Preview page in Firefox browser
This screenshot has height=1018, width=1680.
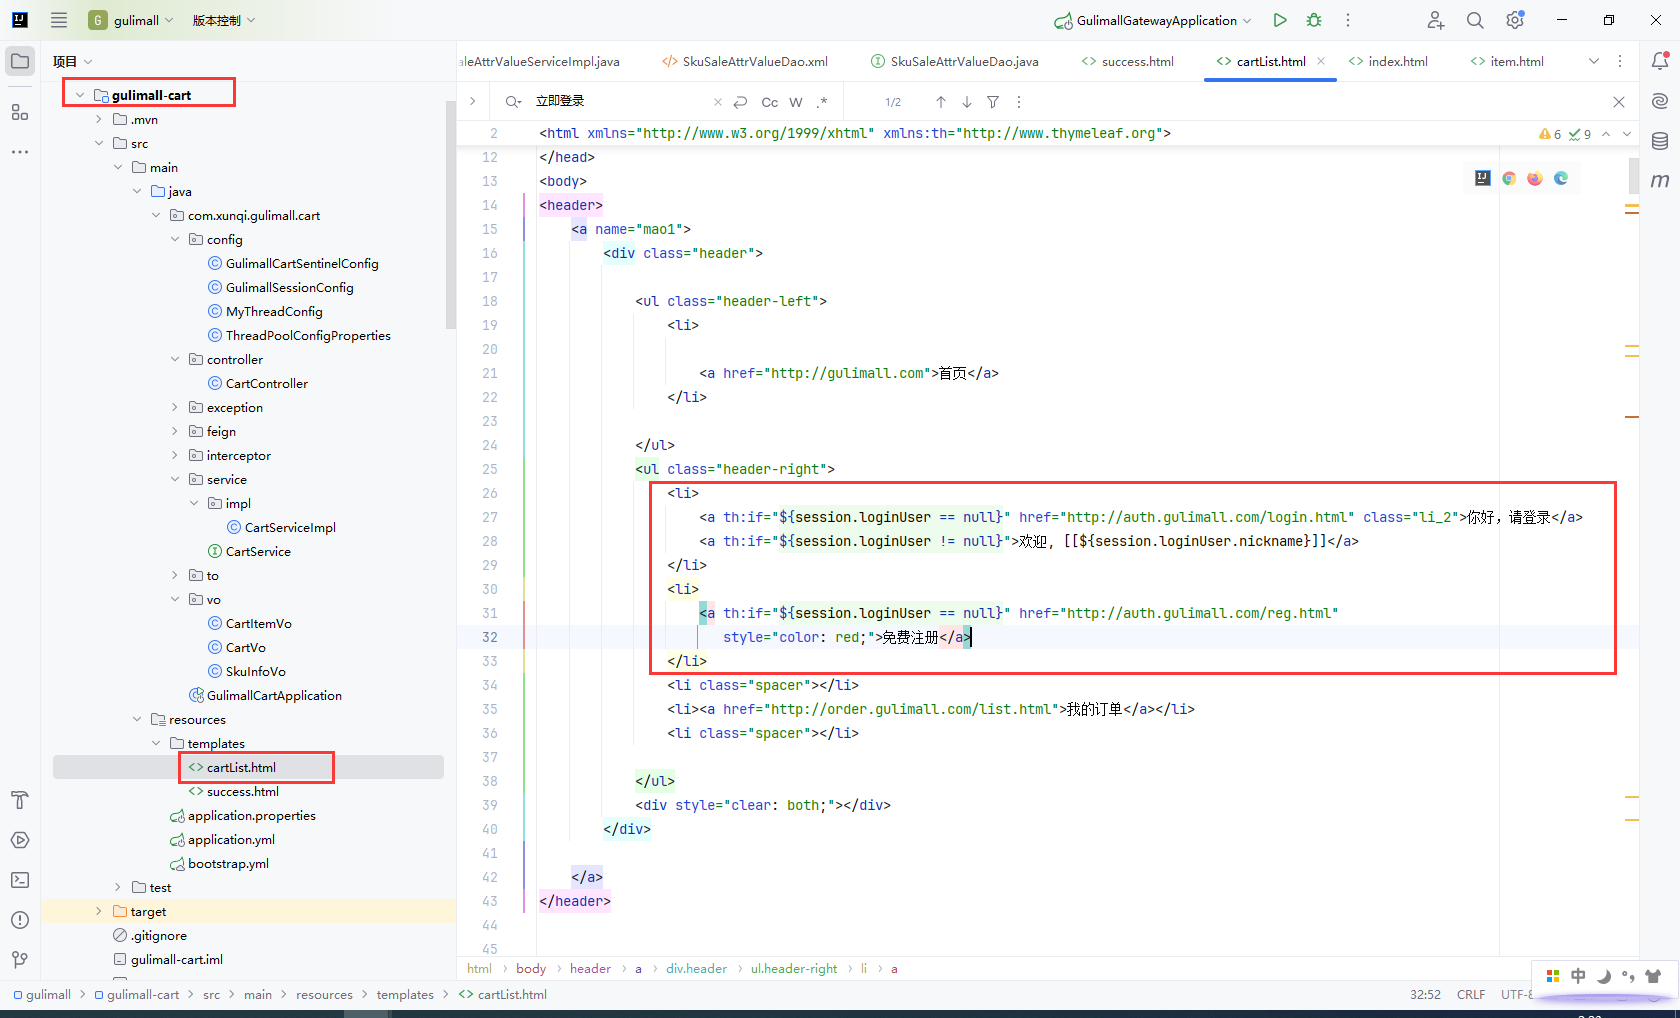(1535, 178)
